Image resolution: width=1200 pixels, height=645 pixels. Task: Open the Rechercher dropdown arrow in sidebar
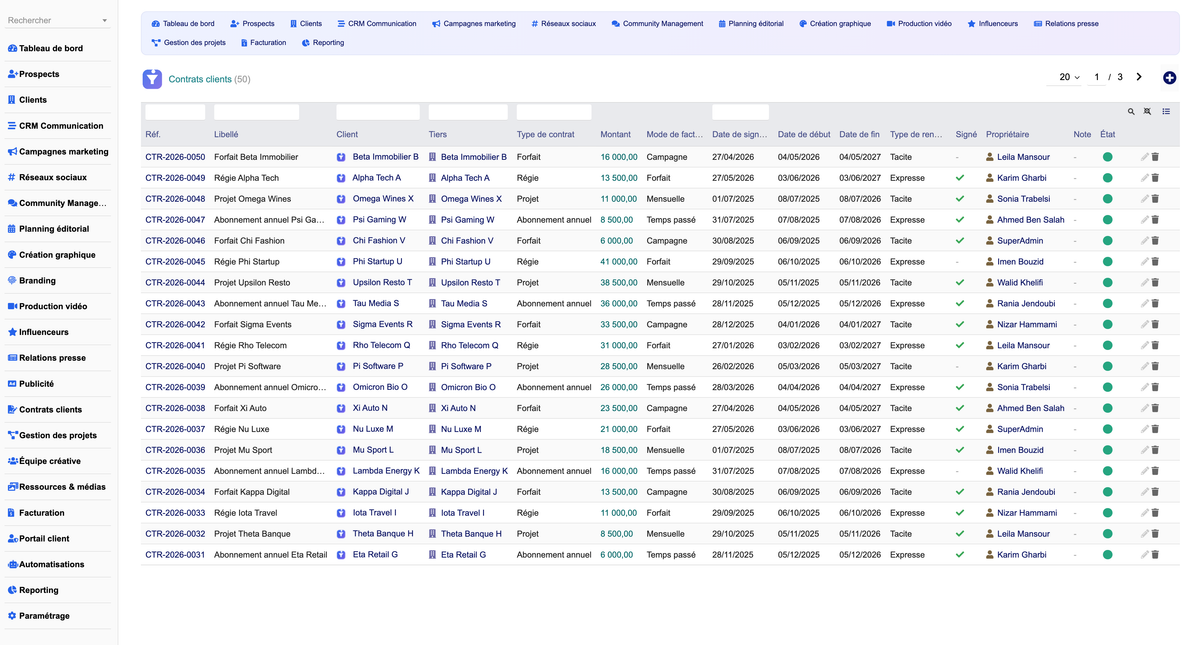pos(105,21)
